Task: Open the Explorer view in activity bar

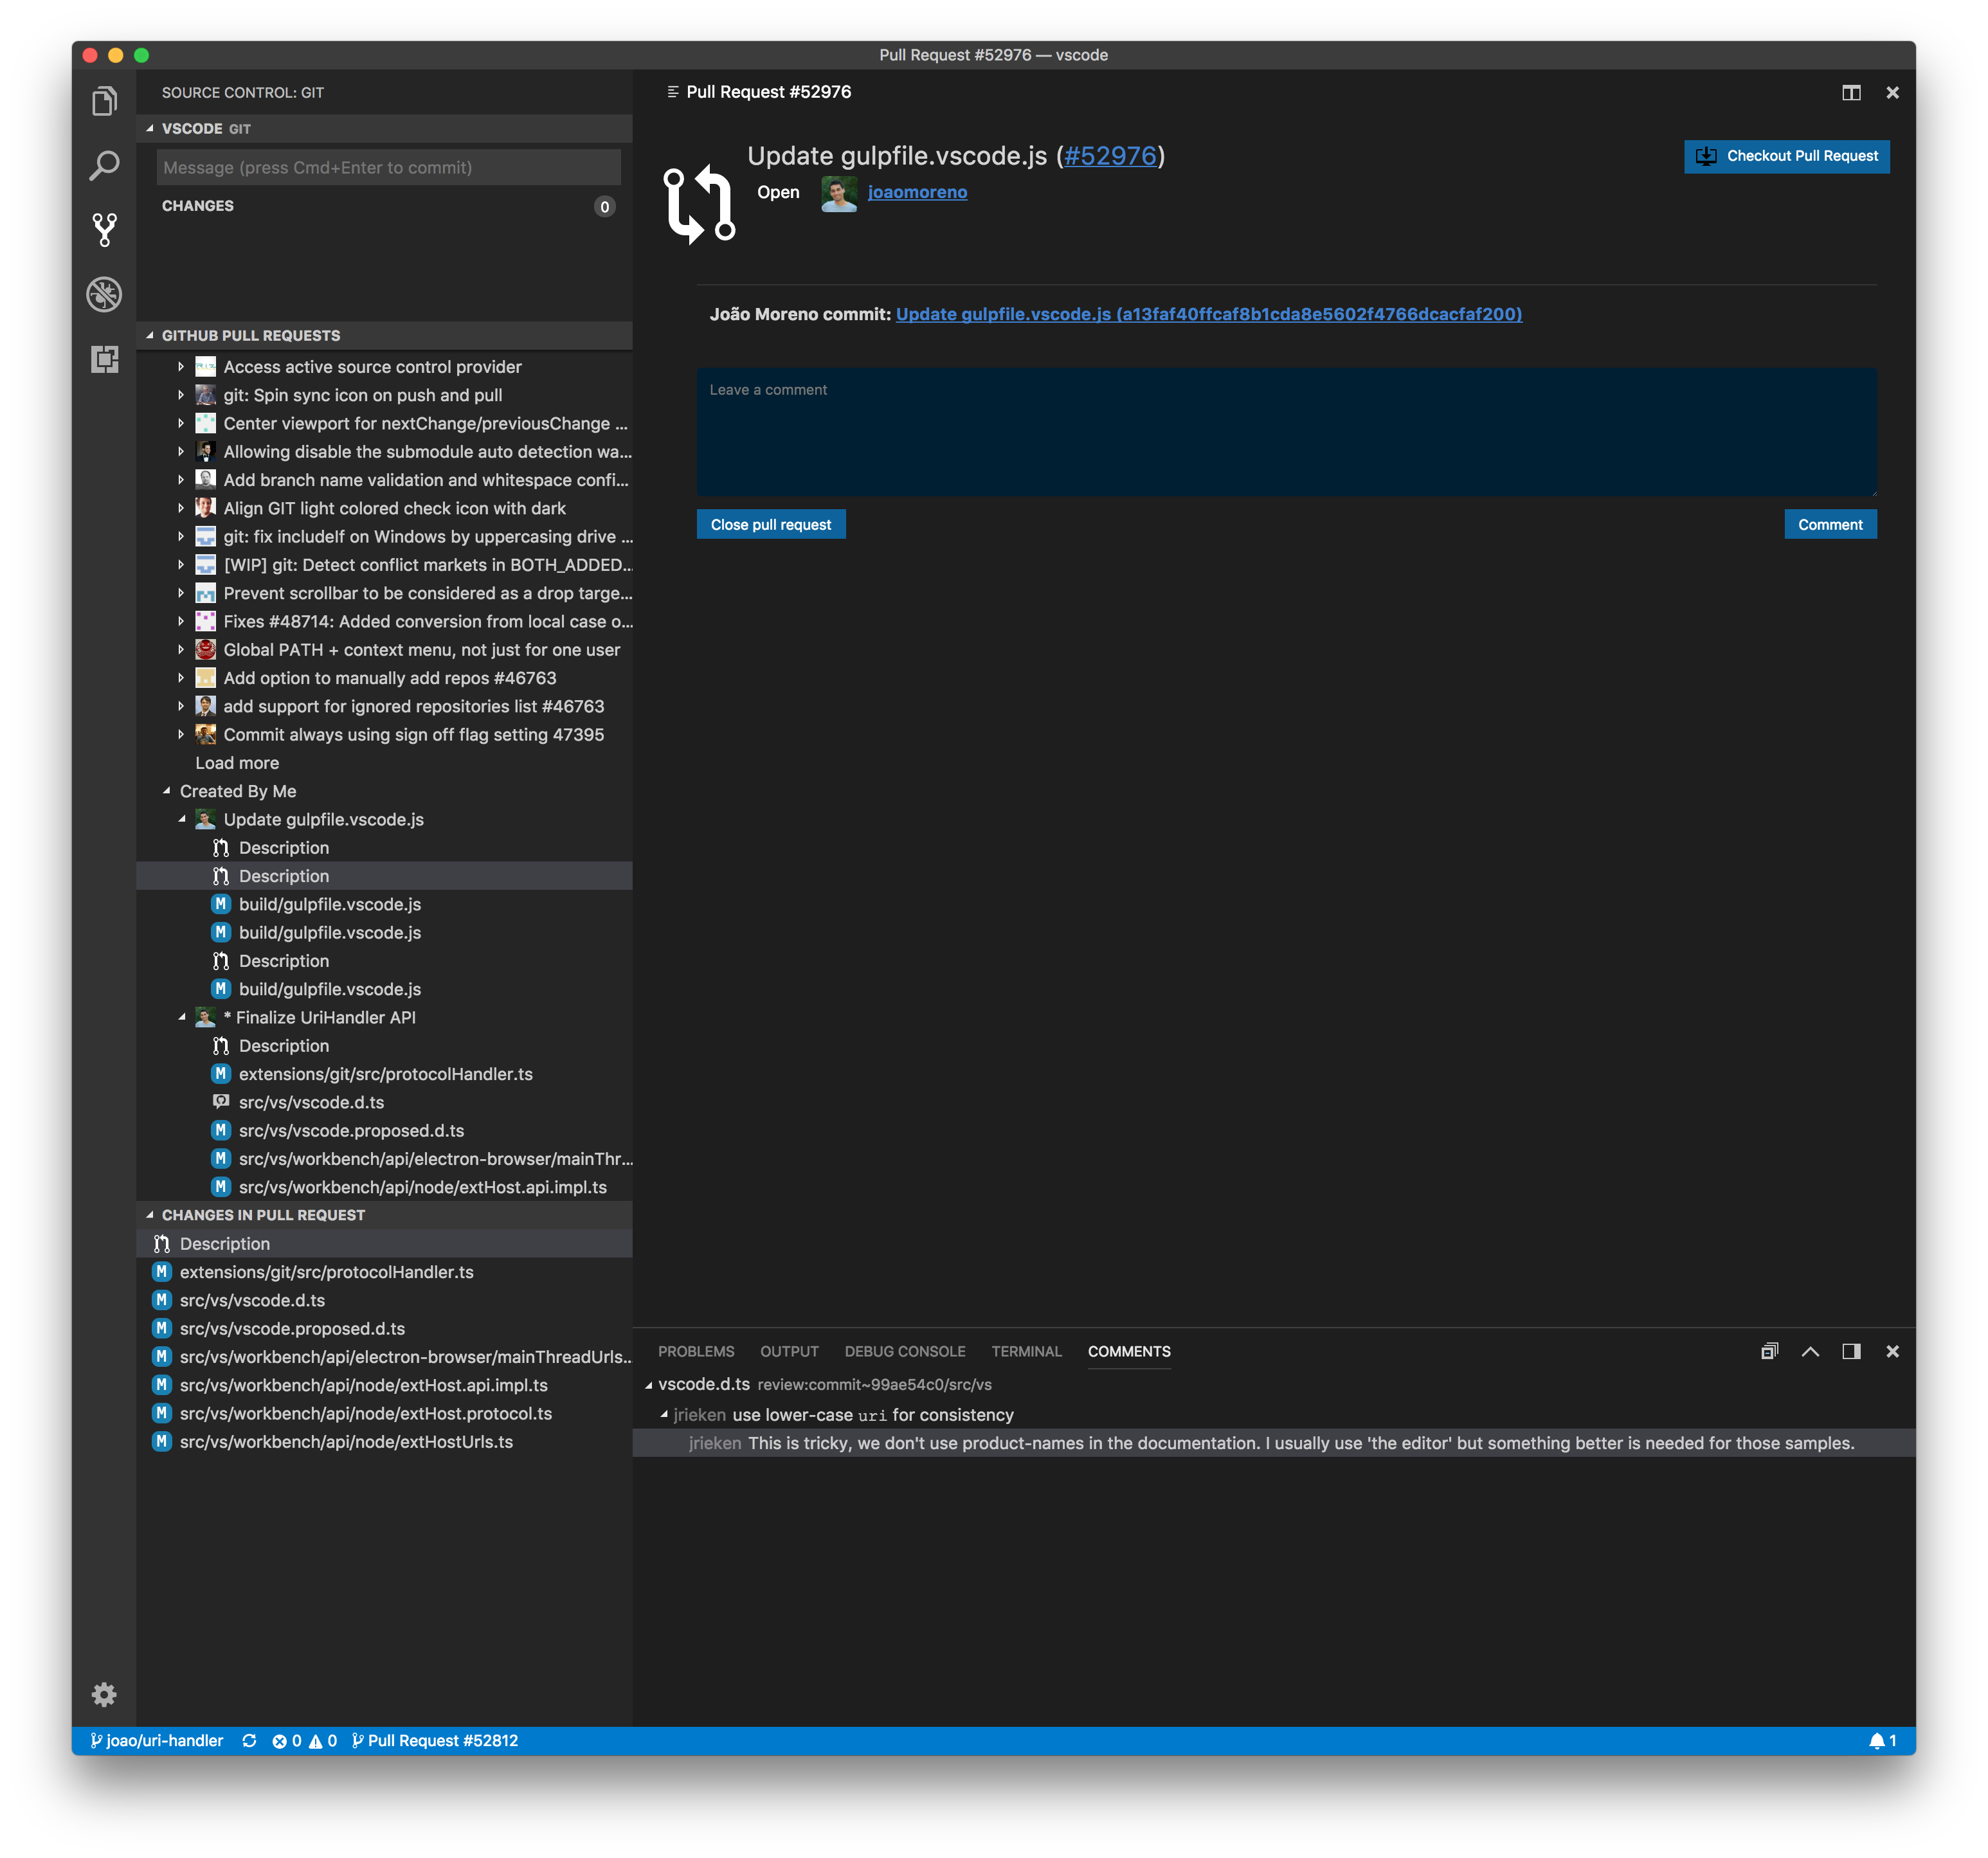Action: (x=104, y=101)
